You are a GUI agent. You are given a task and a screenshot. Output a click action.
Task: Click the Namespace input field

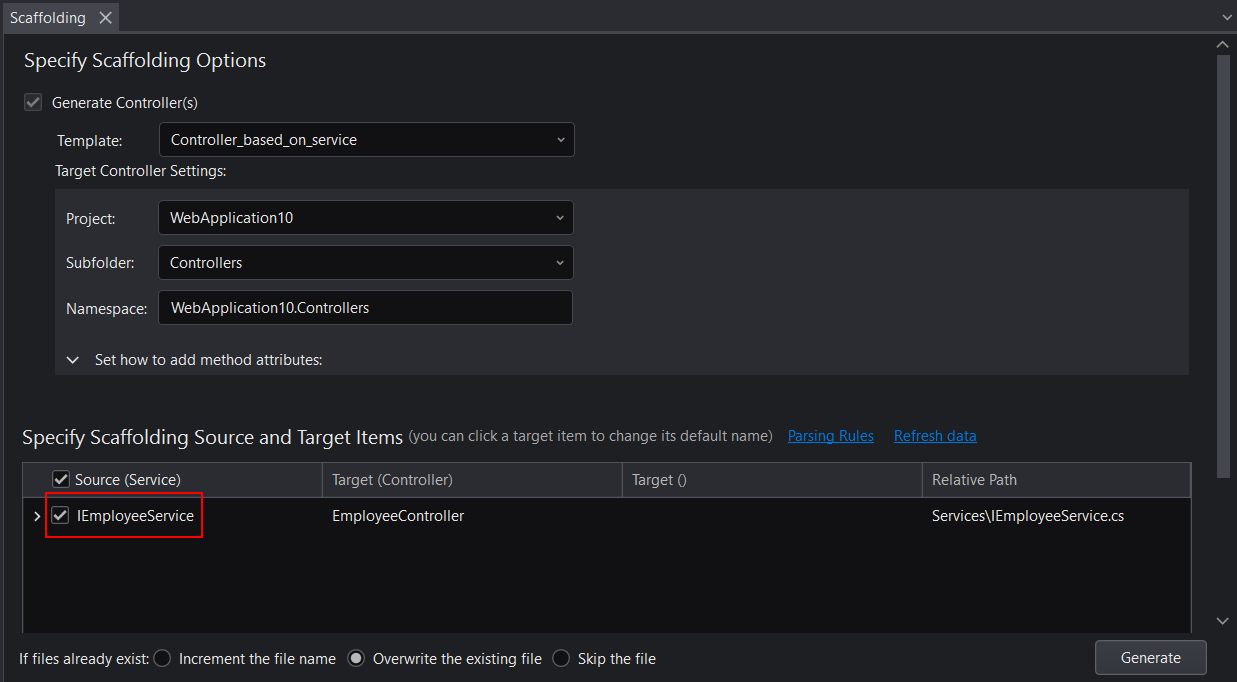tap(365, 308)
